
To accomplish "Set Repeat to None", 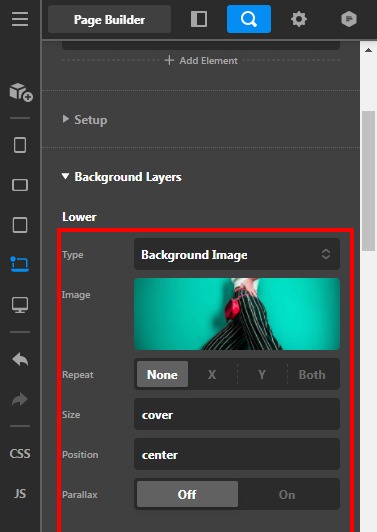I will pyautogui.click(x=162, y=374).
